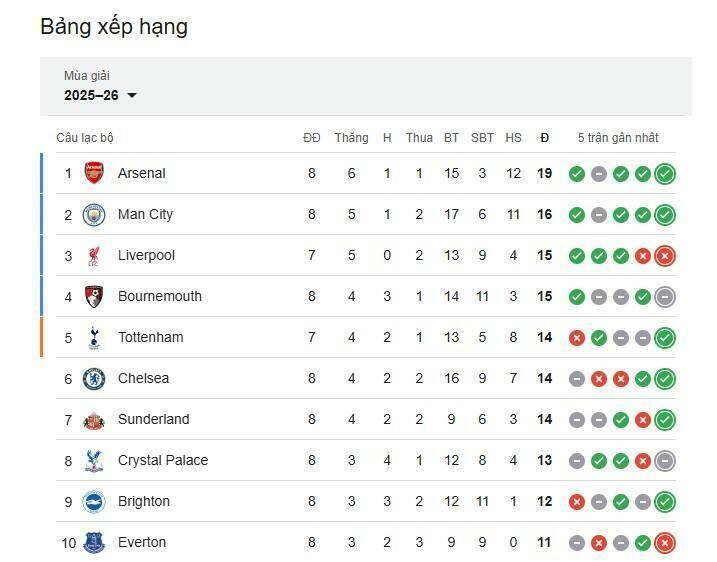The width and height of the screenshot is (717, 562).
Task: Click the Chelsea club crest
Action: point(94,378)
